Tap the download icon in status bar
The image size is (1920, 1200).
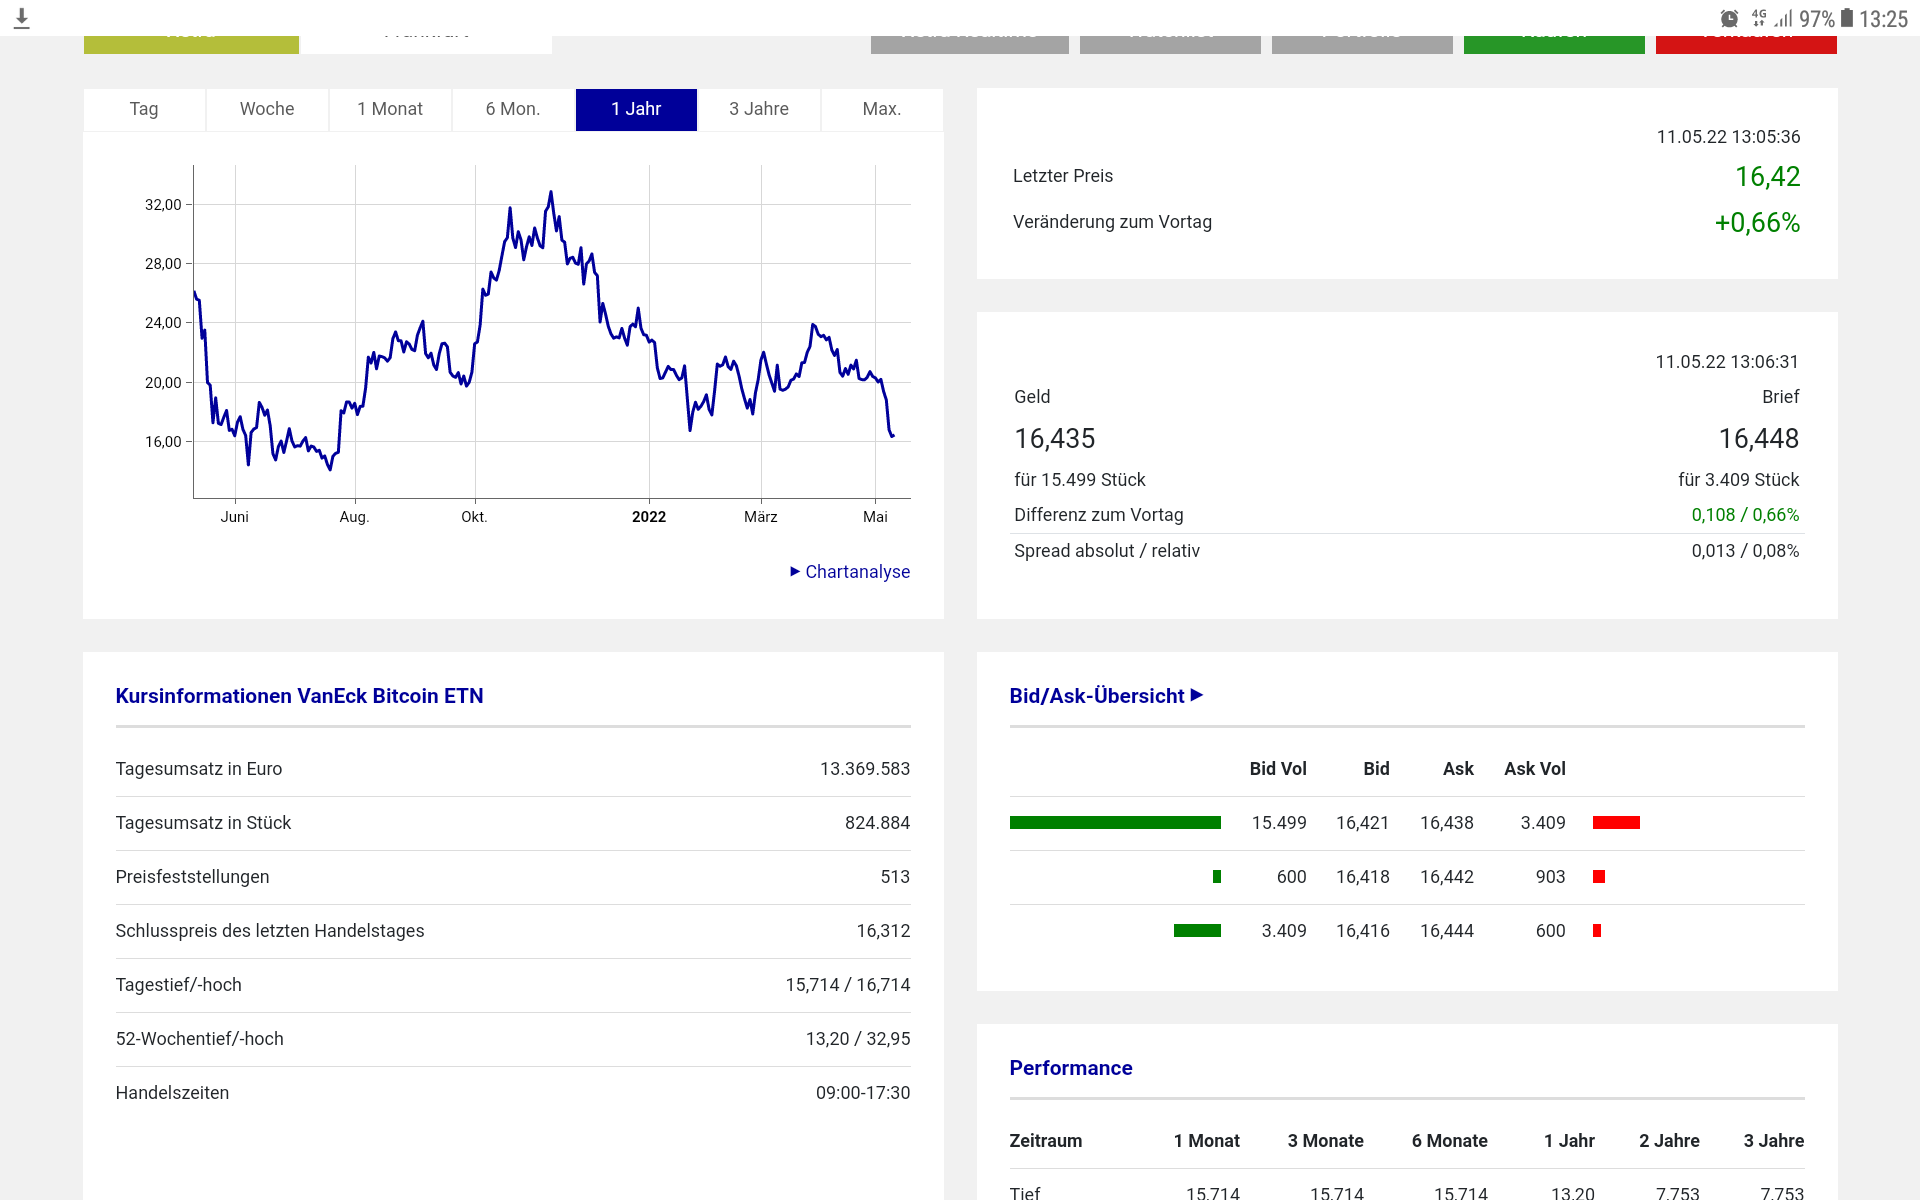point(22,18)
